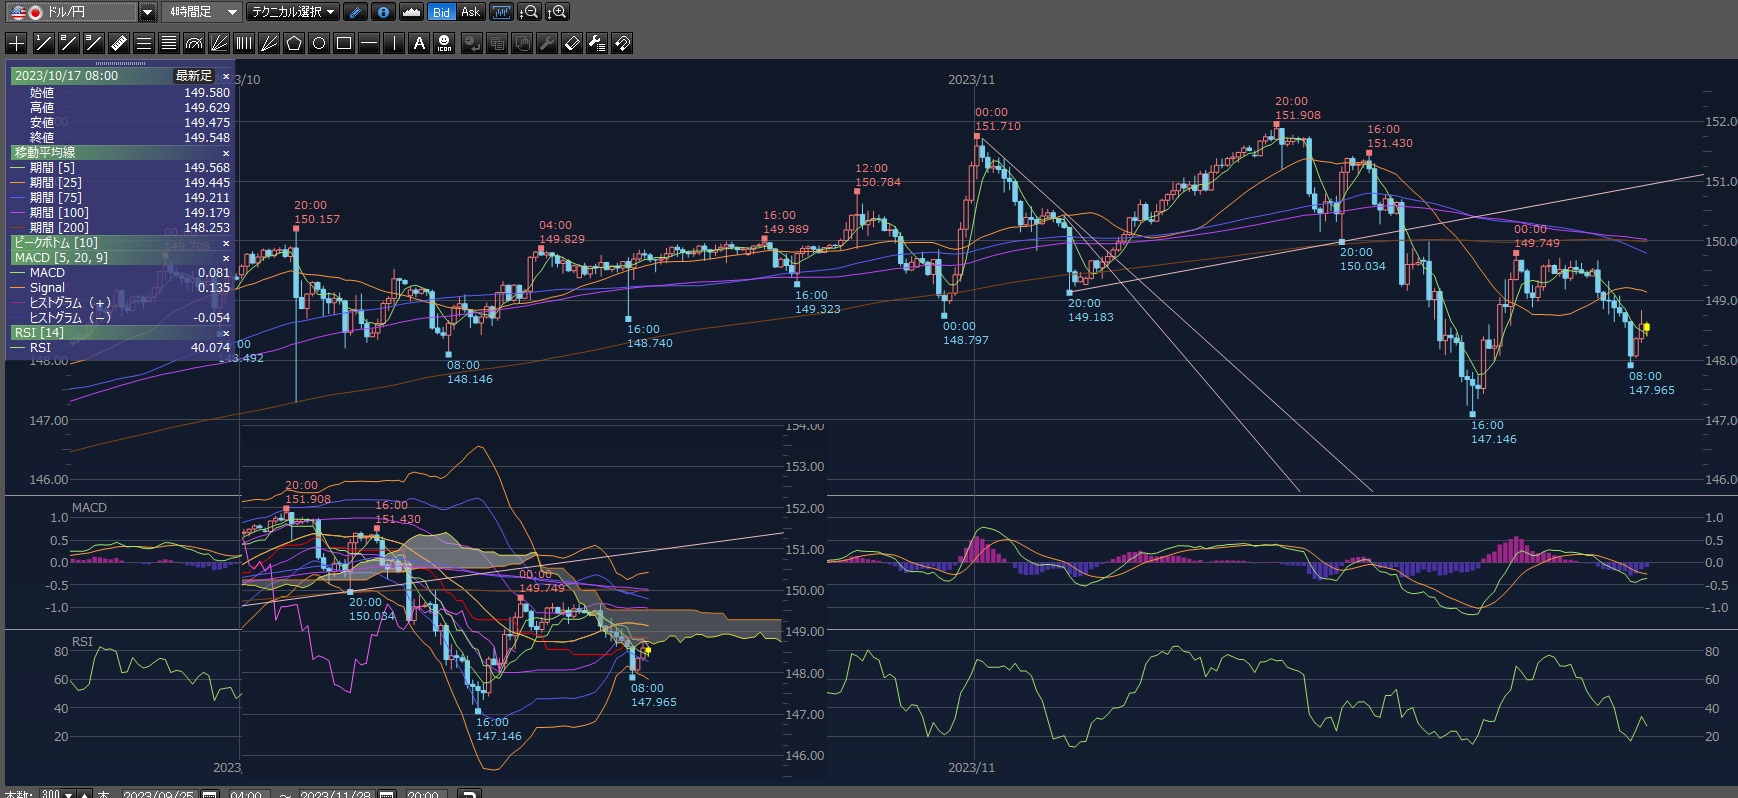Open the ドル/円 currency pair dropdown

point(147,12)
